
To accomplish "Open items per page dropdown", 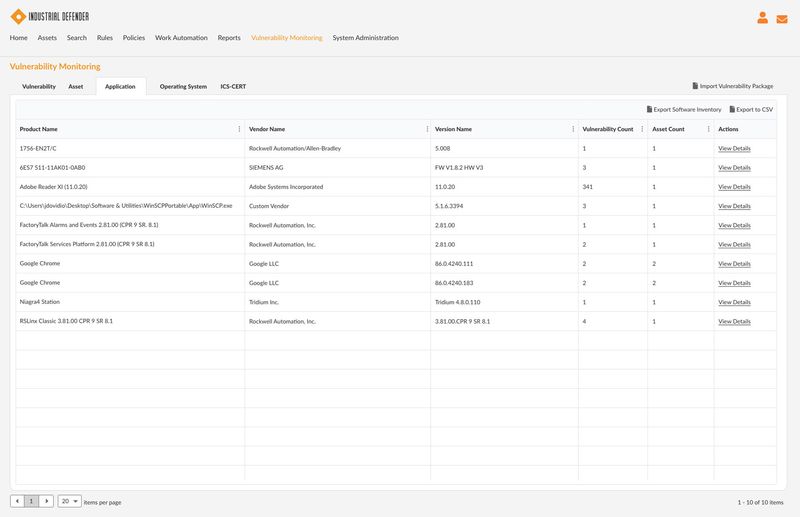I will [69, 501].
